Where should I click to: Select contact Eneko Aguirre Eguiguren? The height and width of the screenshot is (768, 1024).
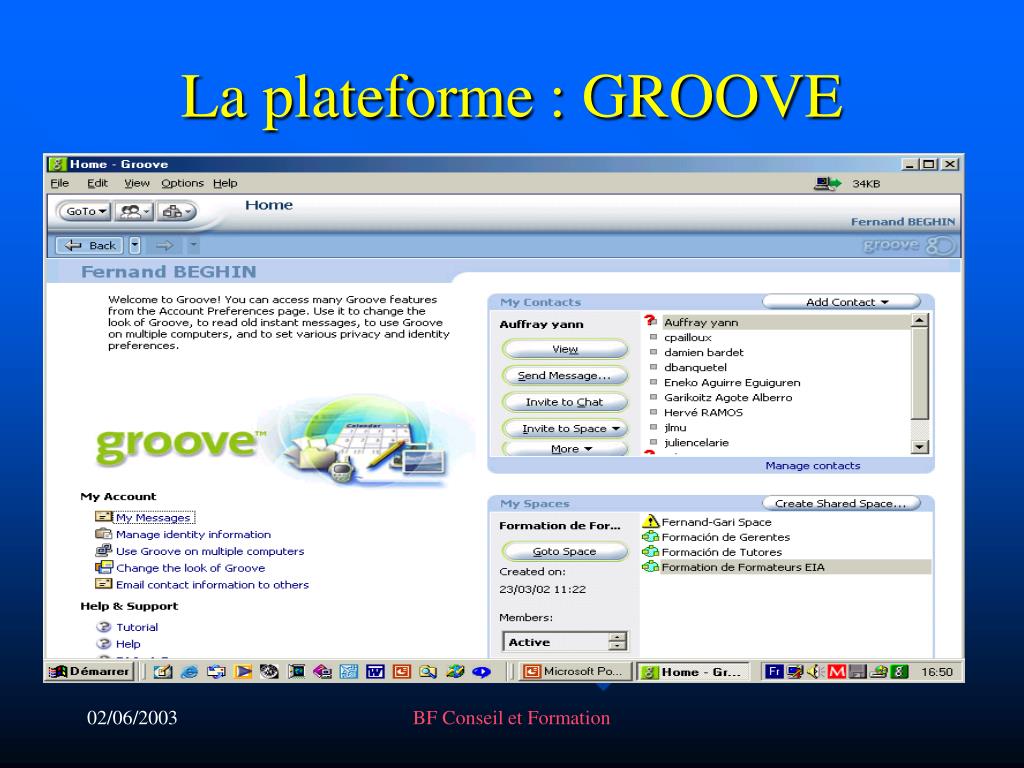click(731, 382)
